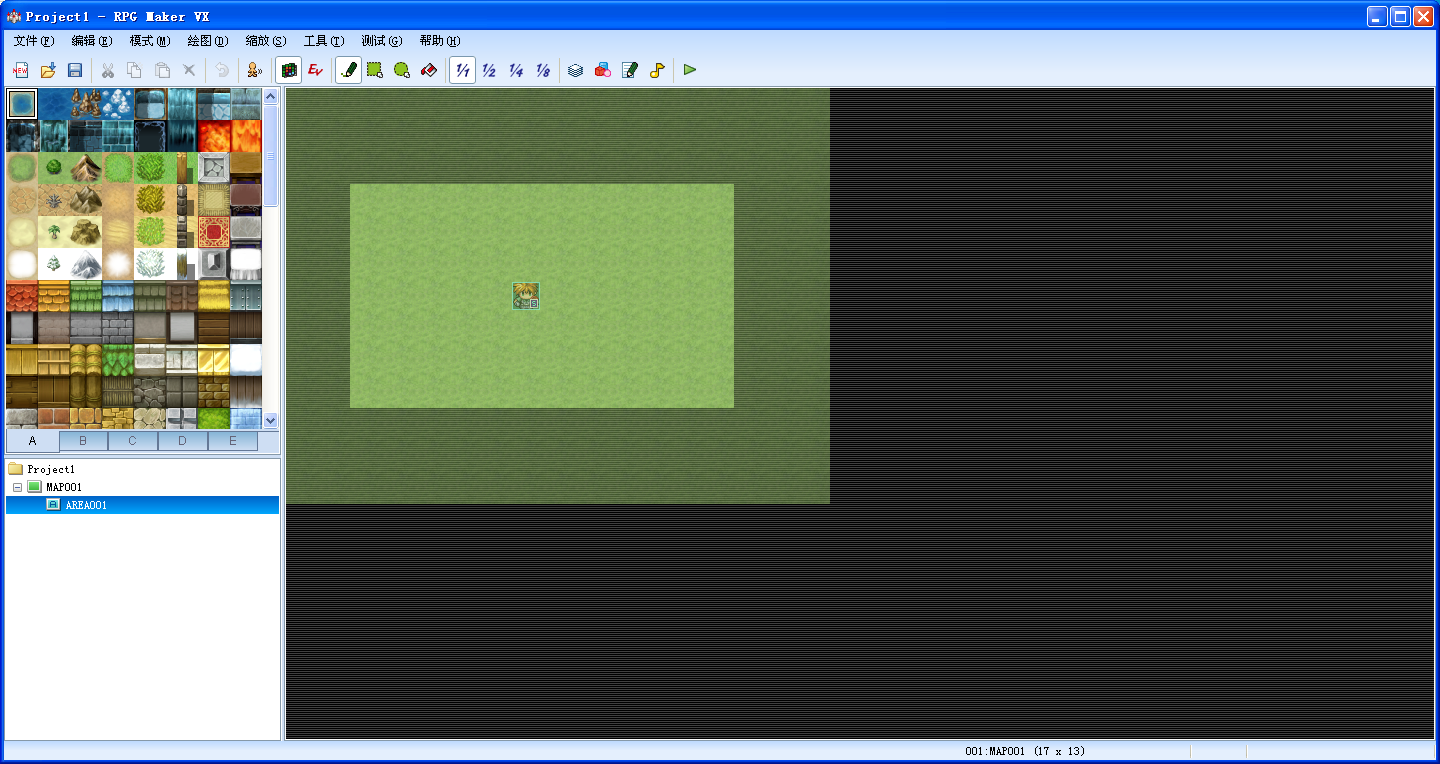Screen dimensions: 1440x764
Task: Select the flood fill bucket tool
Action: (x=429, y=70)
